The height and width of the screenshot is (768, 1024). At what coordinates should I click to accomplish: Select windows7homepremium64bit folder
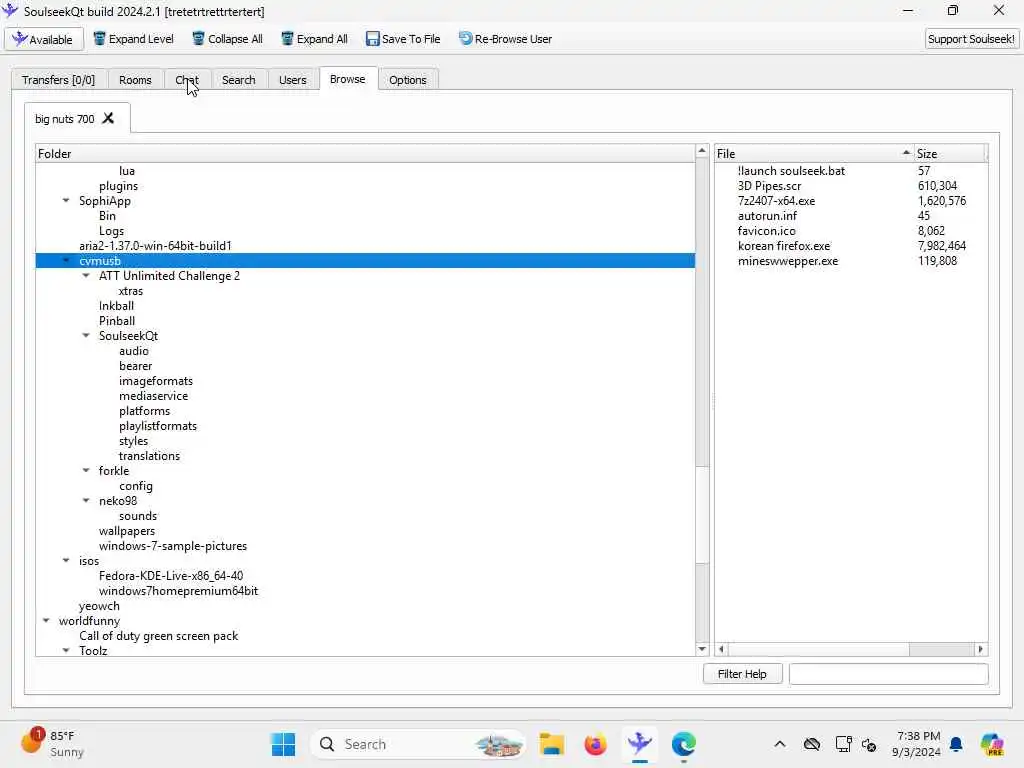point(178,590)
